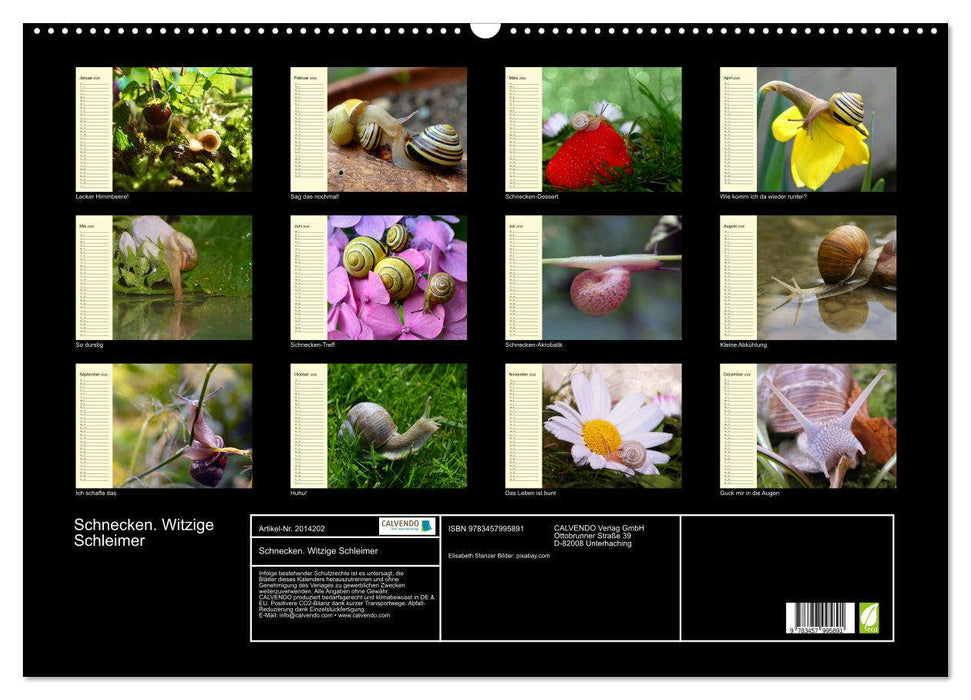Open the 'Ich schaffe das' September photo
This screenshot has height=700, width=971.
[182, 426]
